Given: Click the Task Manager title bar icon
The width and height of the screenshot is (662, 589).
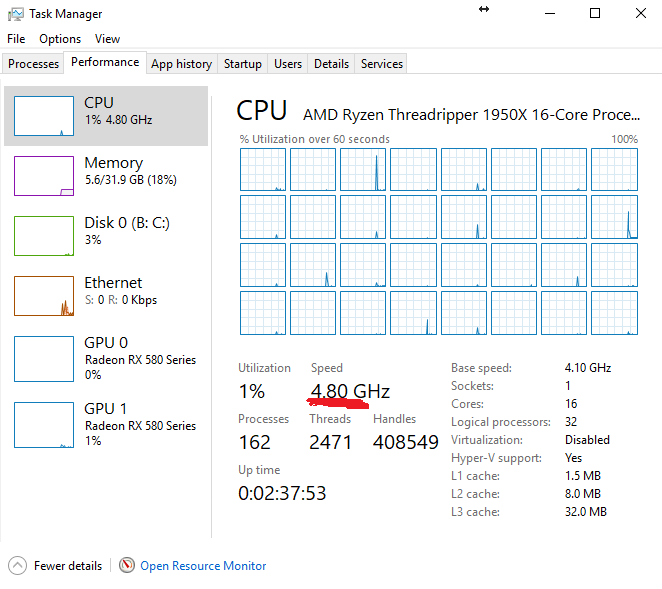Looking at the screenshot, I should (x=16, y=14).
